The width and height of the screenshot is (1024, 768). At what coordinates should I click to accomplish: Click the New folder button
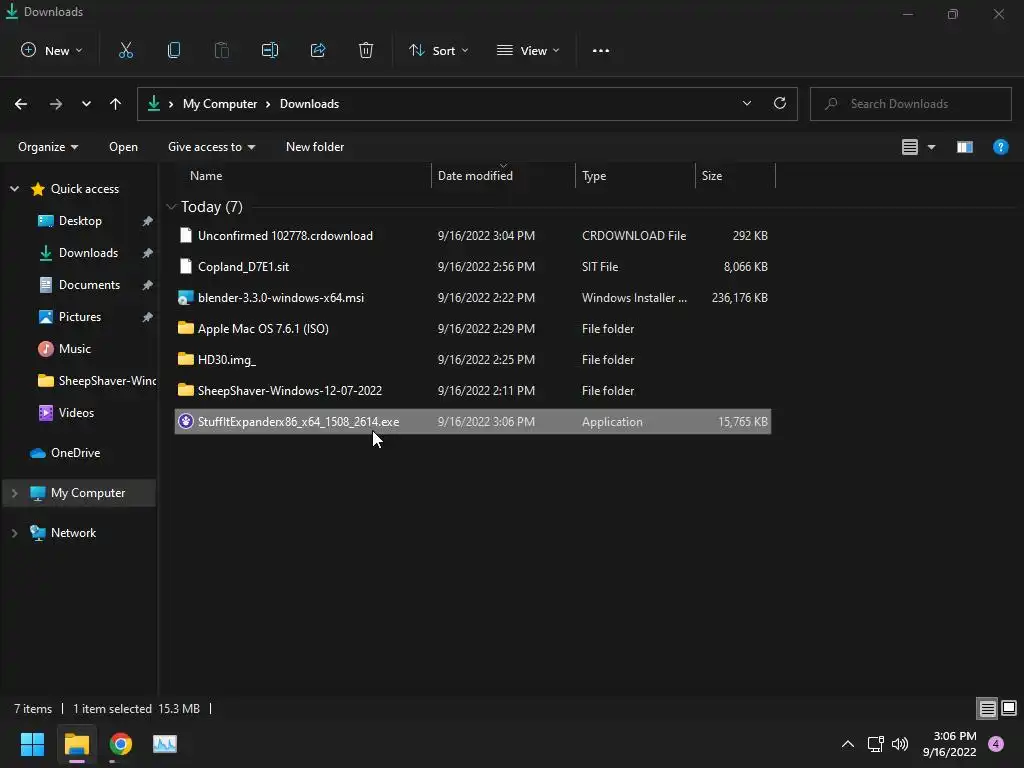coord(315,147)
